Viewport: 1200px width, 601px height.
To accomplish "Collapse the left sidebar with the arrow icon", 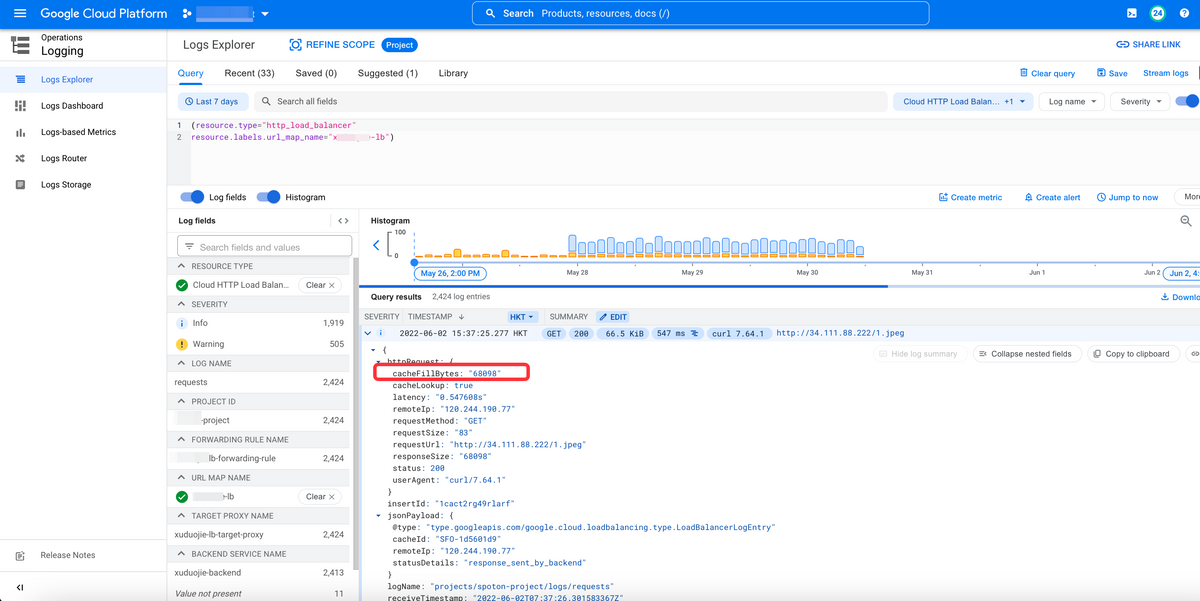I will [20, 587].
